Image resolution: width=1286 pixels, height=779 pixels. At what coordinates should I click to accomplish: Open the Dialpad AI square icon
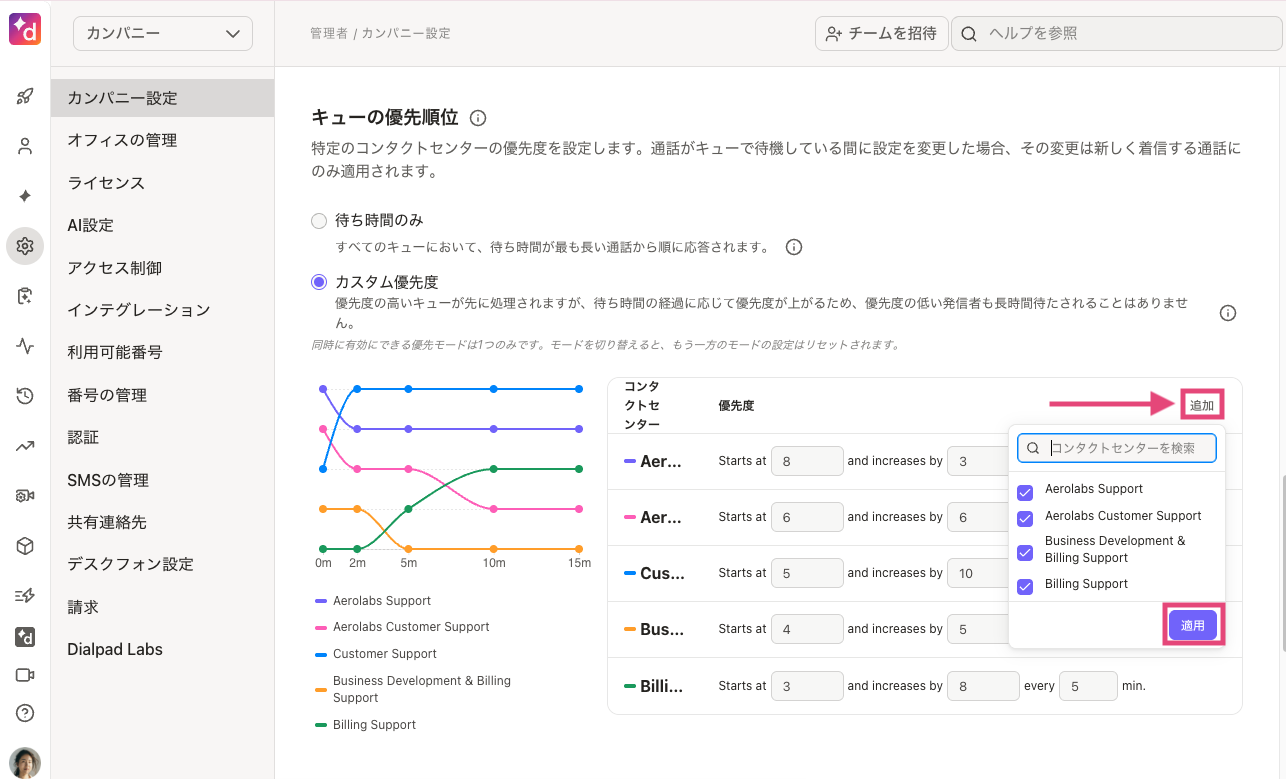(x=25, y=637)
